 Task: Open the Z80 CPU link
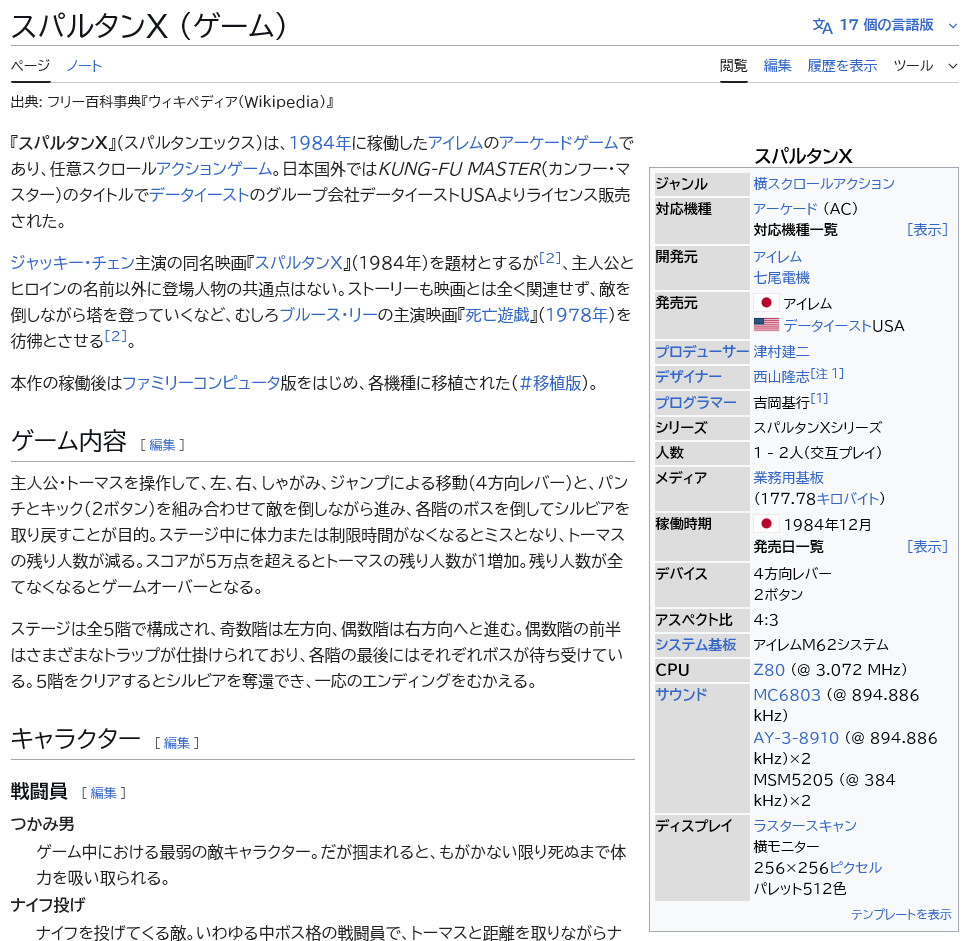coord(769,670)
